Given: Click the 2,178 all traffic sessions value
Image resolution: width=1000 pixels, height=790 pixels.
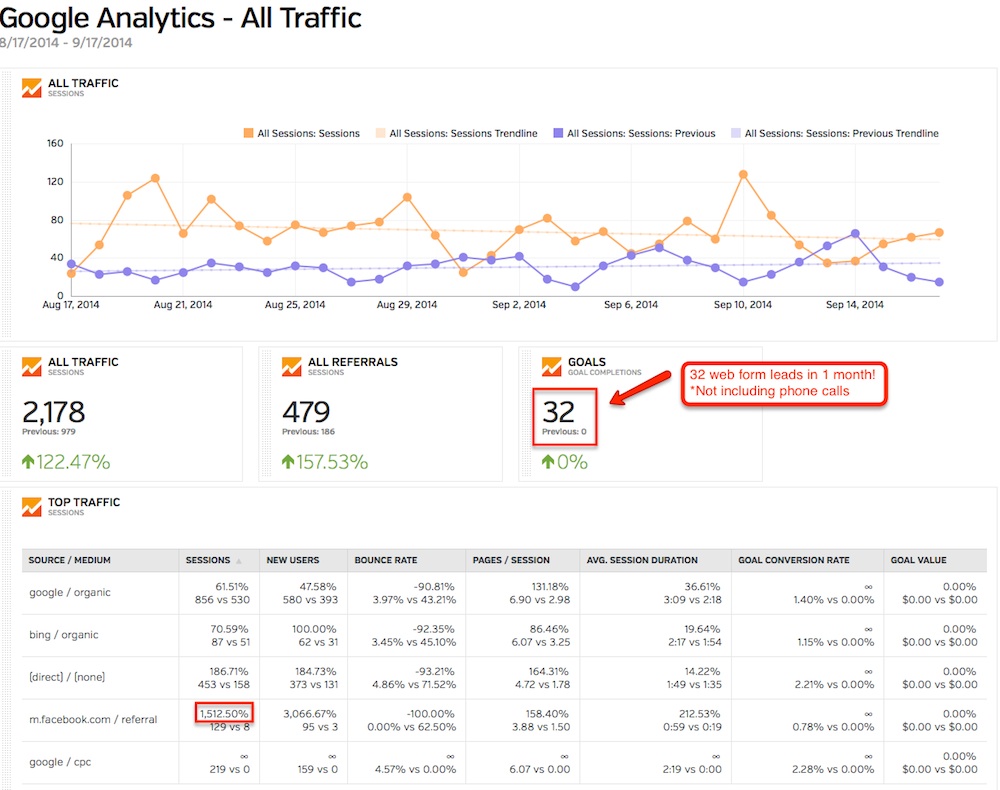Looking at the screenshot, I should (x=54, y=412).
